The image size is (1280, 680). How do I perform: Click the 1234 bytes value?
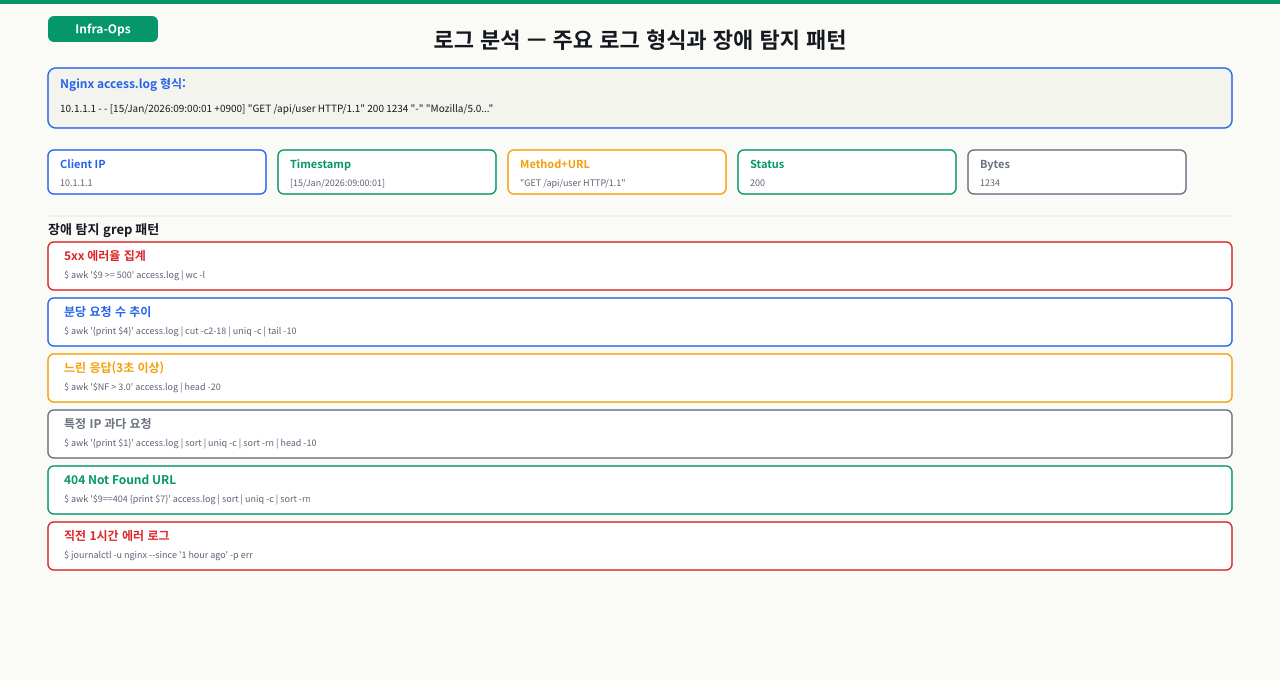click(990, 183)
